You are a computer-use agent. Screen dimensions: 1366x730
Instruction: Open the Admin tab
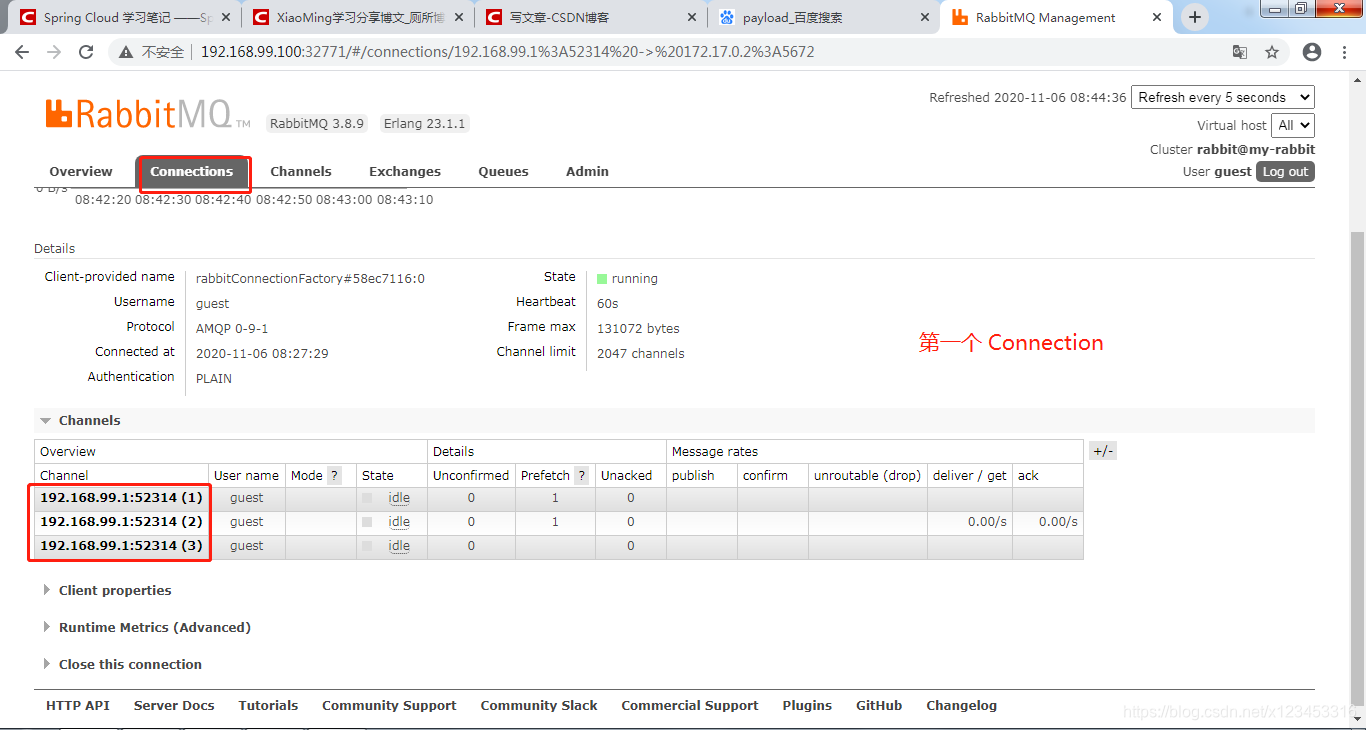coord(587,171)
